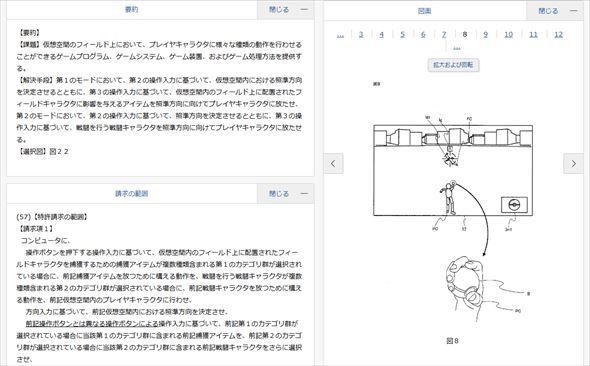Open the 拡大および回転 button
590x366 pixels.
pyautogui.click(x=453, y=65)
